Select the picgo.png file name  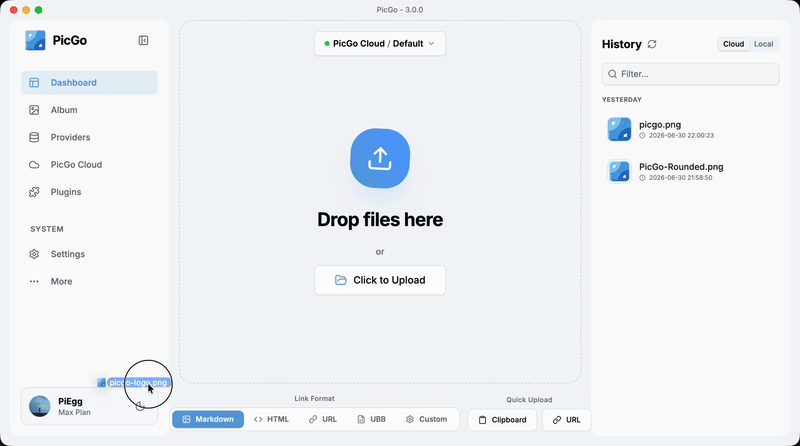pos(660,125)
